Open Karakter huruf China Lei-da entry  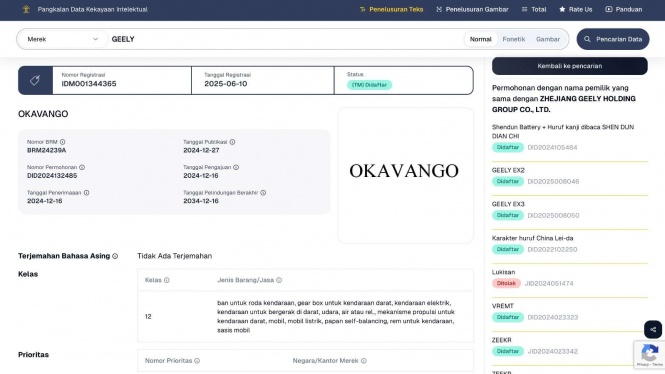pos(532,238)
